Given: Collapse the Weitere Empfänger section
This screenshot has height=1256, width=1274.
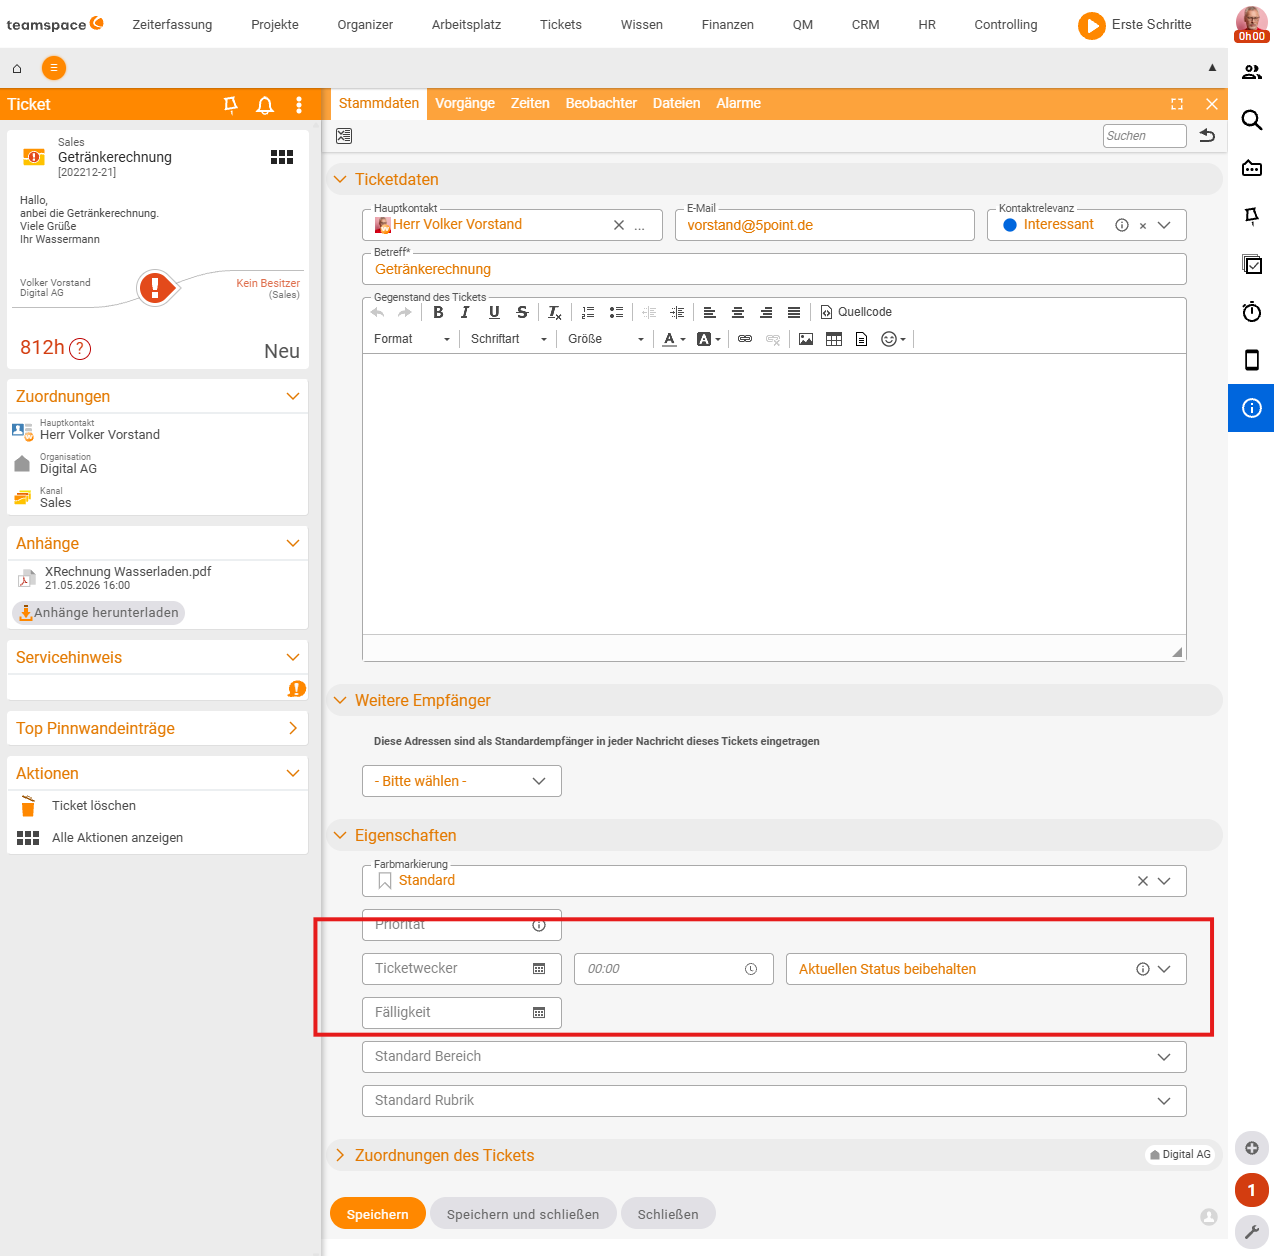Looking at the screenshot, I should tap(340, 700).
